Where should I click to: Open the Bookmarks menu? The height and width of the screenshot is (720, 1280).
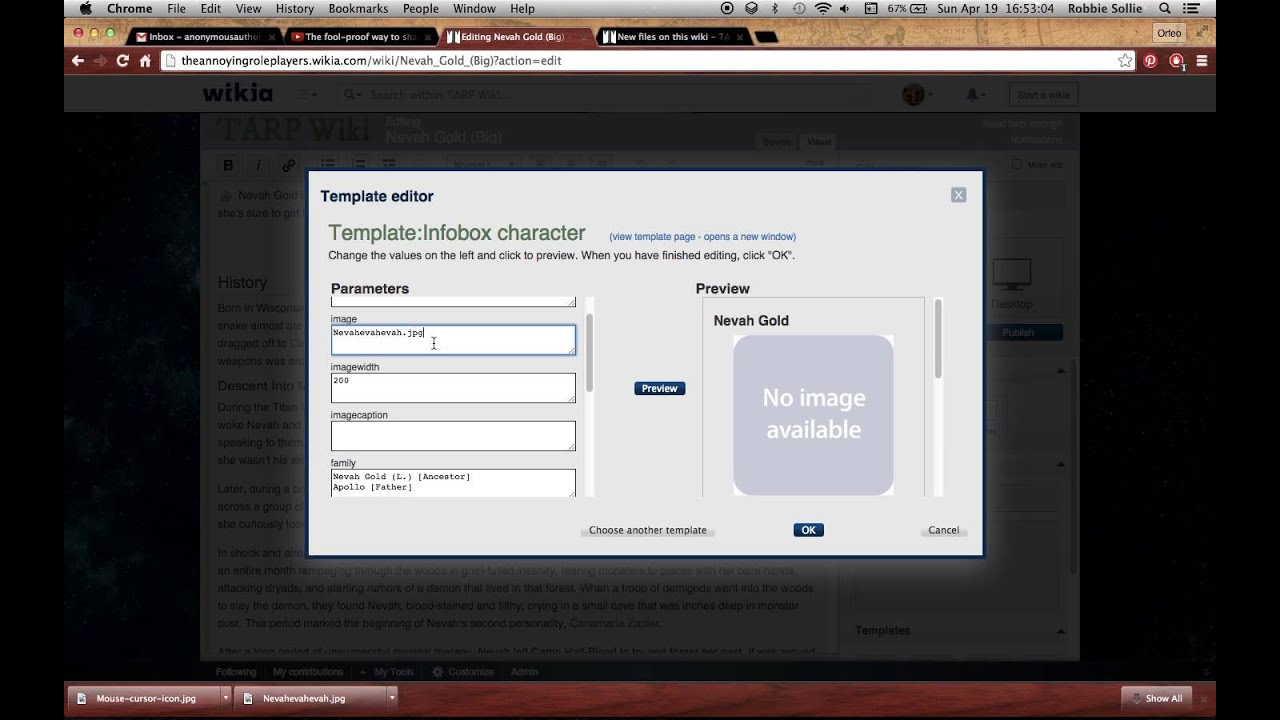pyautogui.click(x=358, y=9)
